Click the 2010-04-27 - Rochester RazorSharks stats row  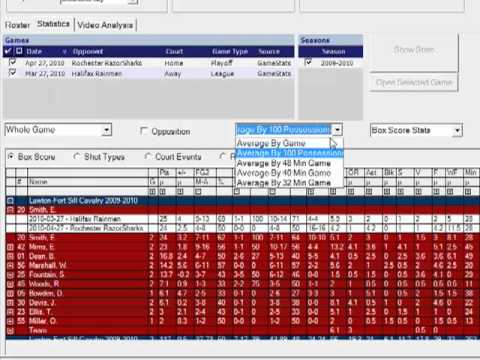coord(242,228)
